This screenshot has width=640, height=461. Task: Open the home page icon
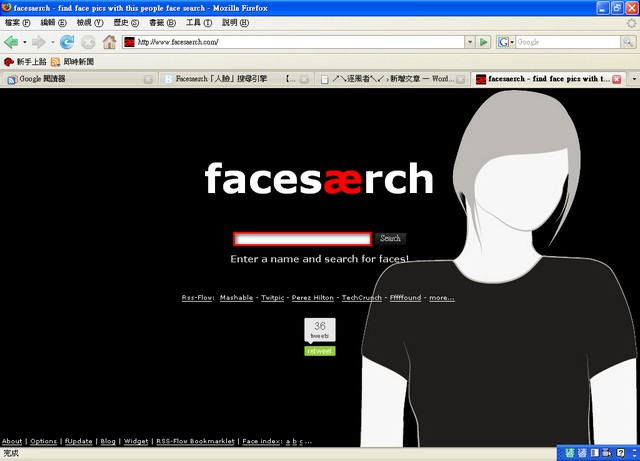pos(109,42)
